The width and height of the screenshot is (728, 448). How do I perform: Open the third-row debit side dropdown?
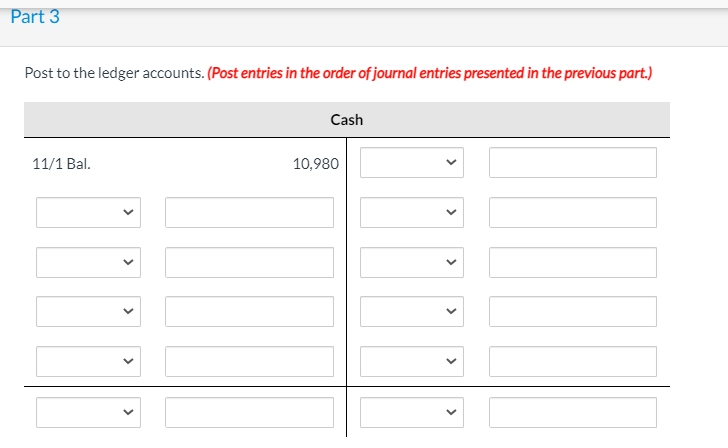88,262
